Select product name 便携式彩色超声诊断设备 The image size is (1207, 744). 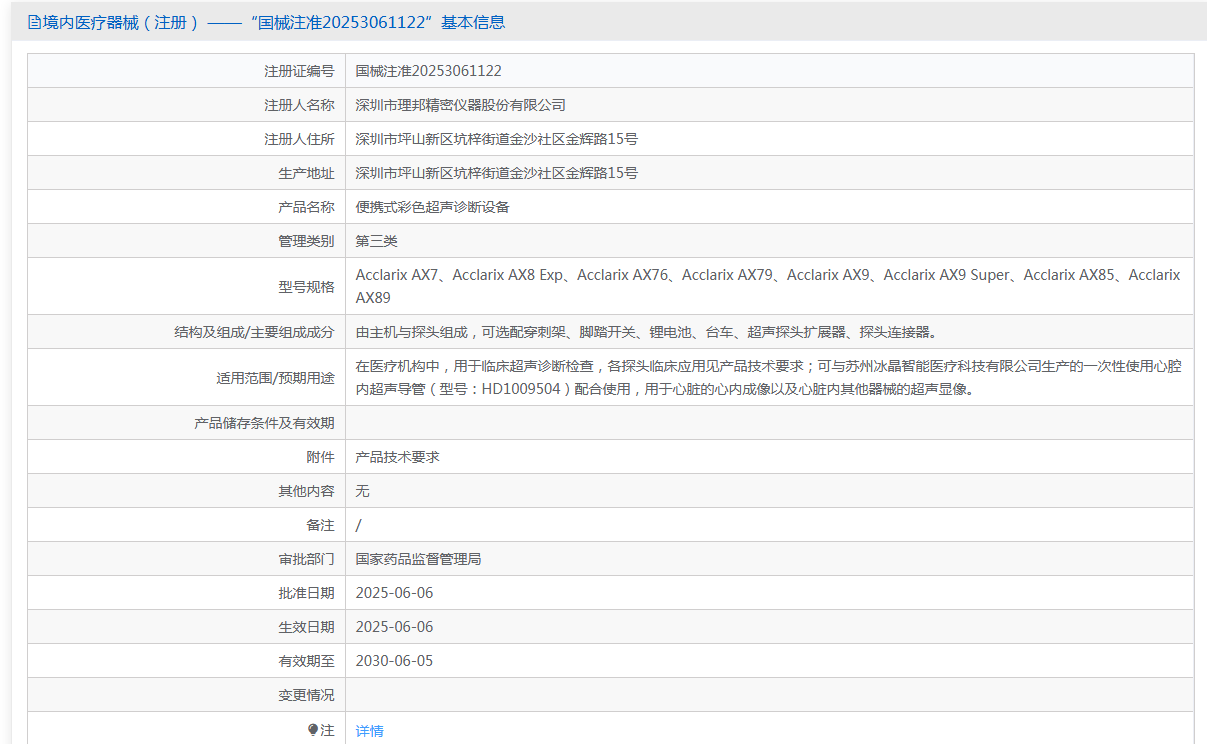(433, 207)
